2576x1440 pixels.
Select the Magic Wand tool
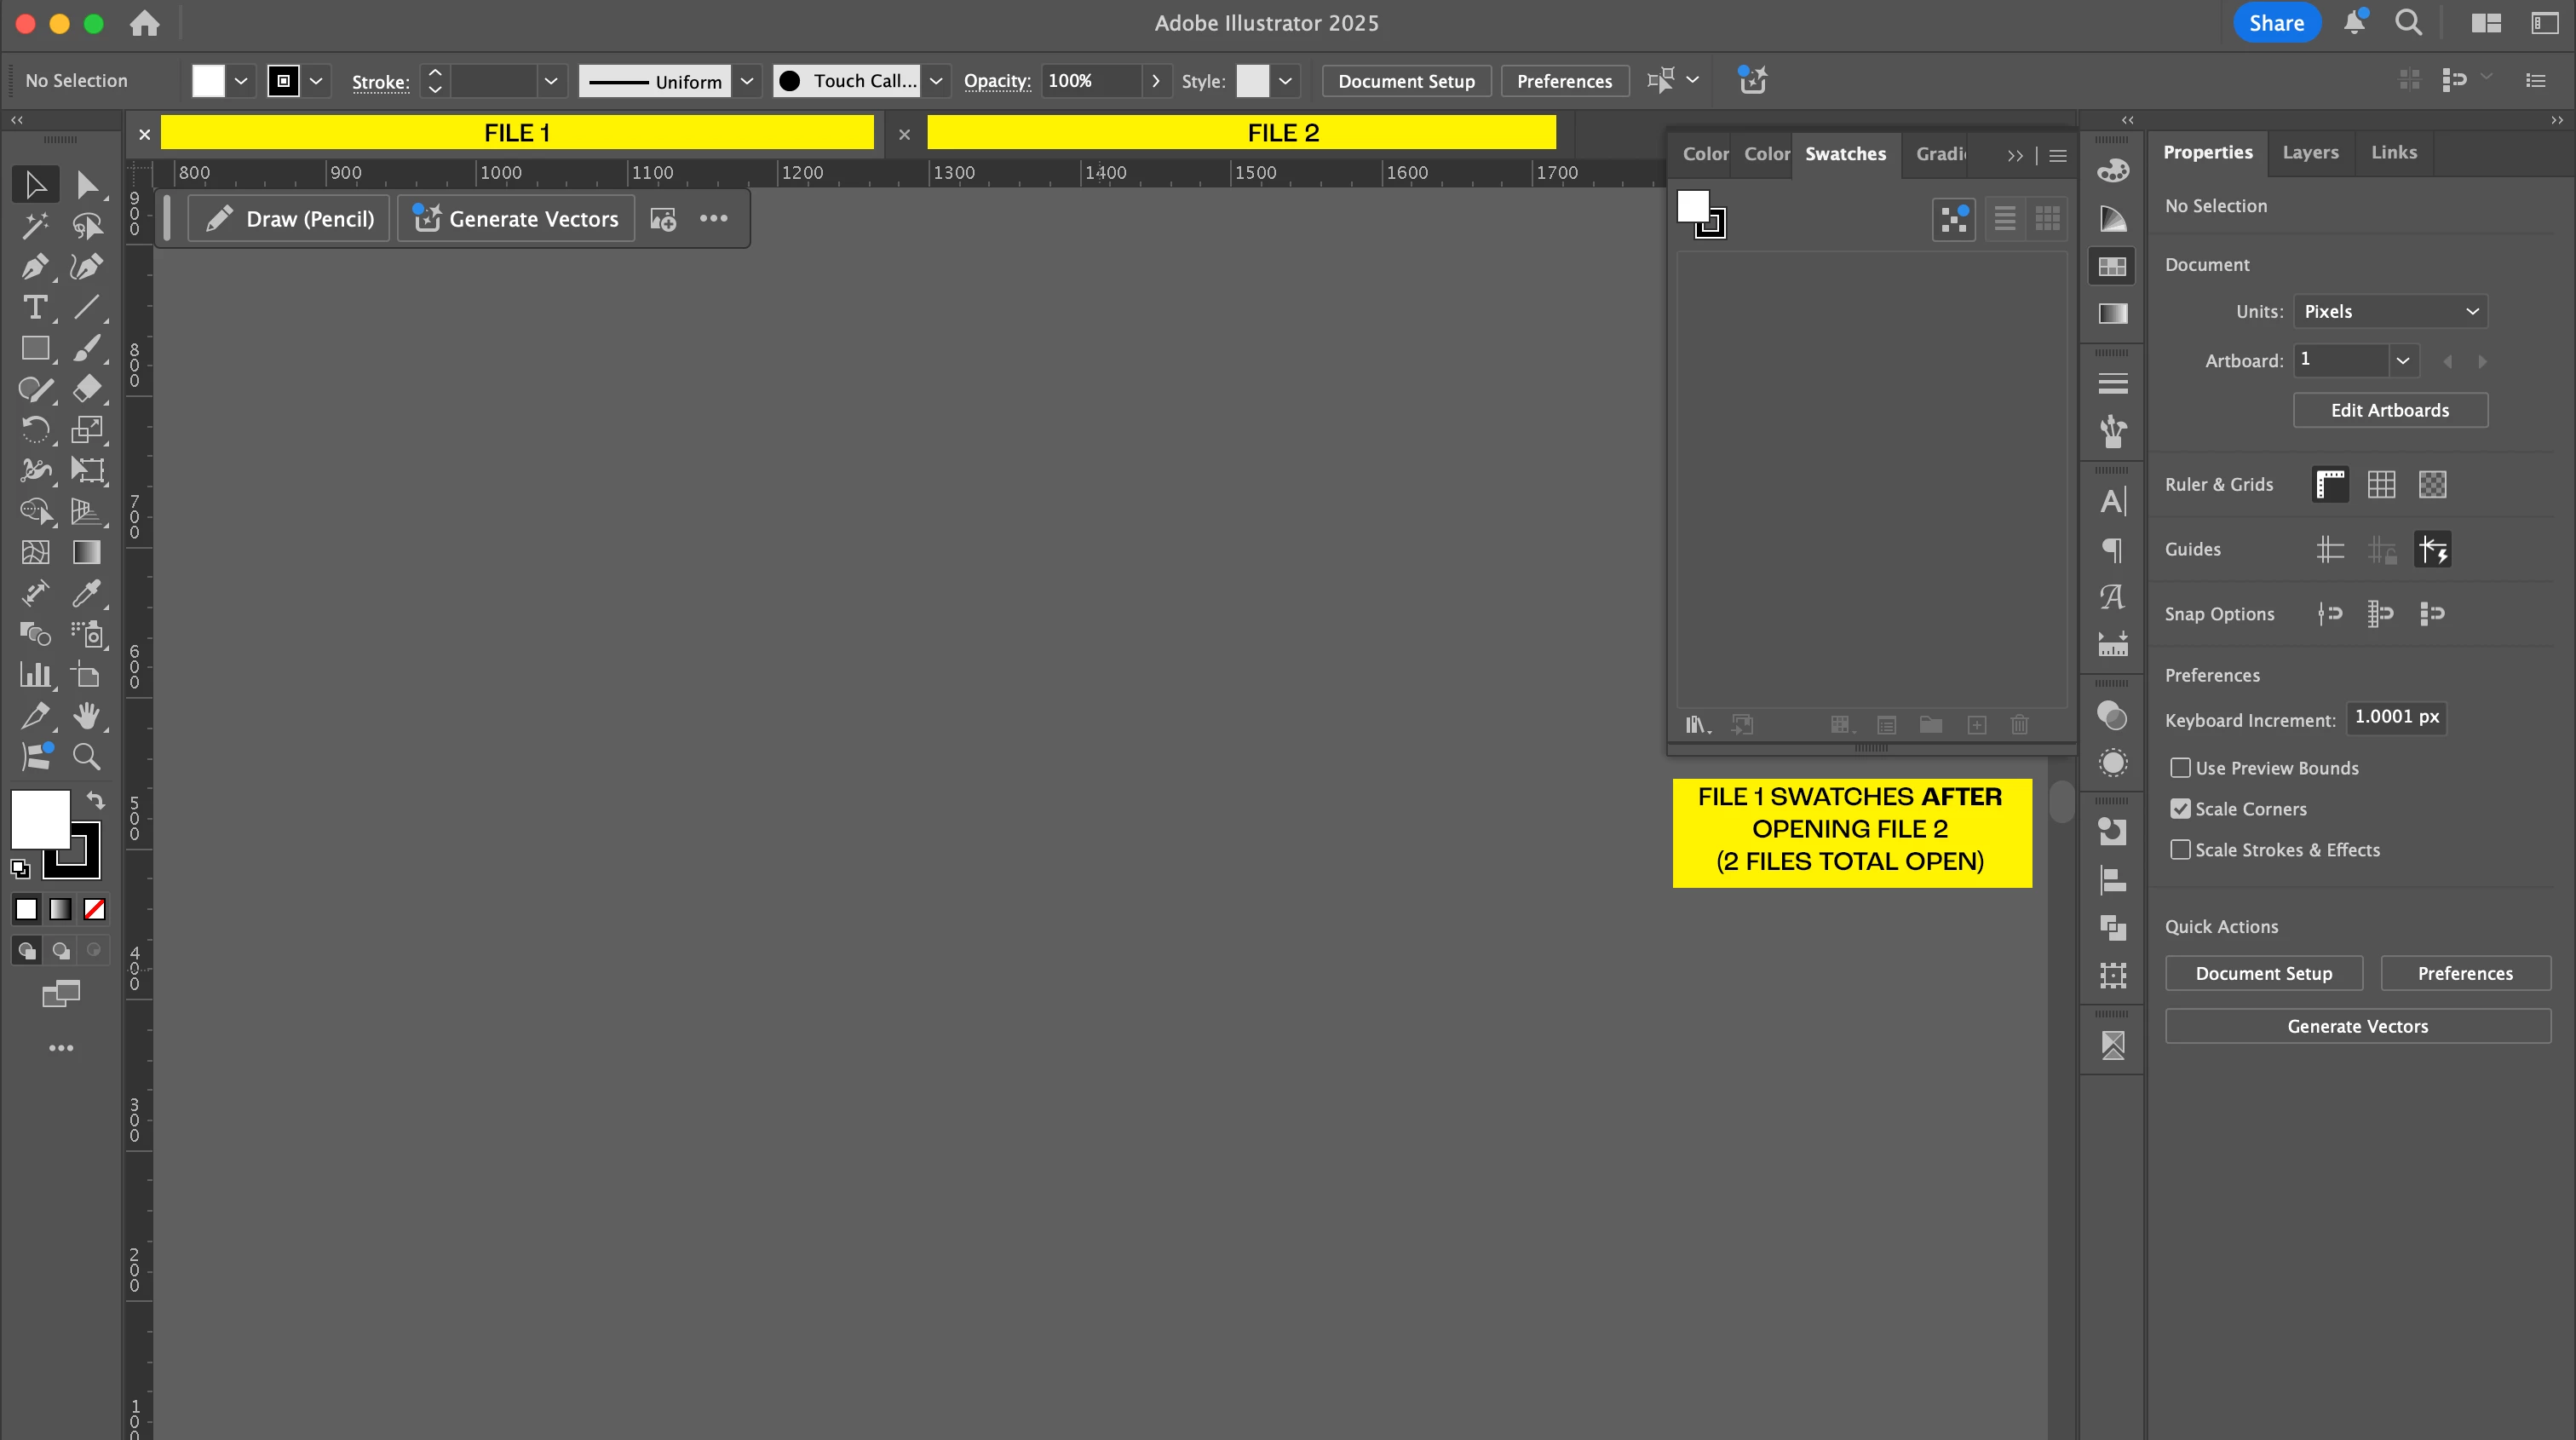tap(34, 226)
